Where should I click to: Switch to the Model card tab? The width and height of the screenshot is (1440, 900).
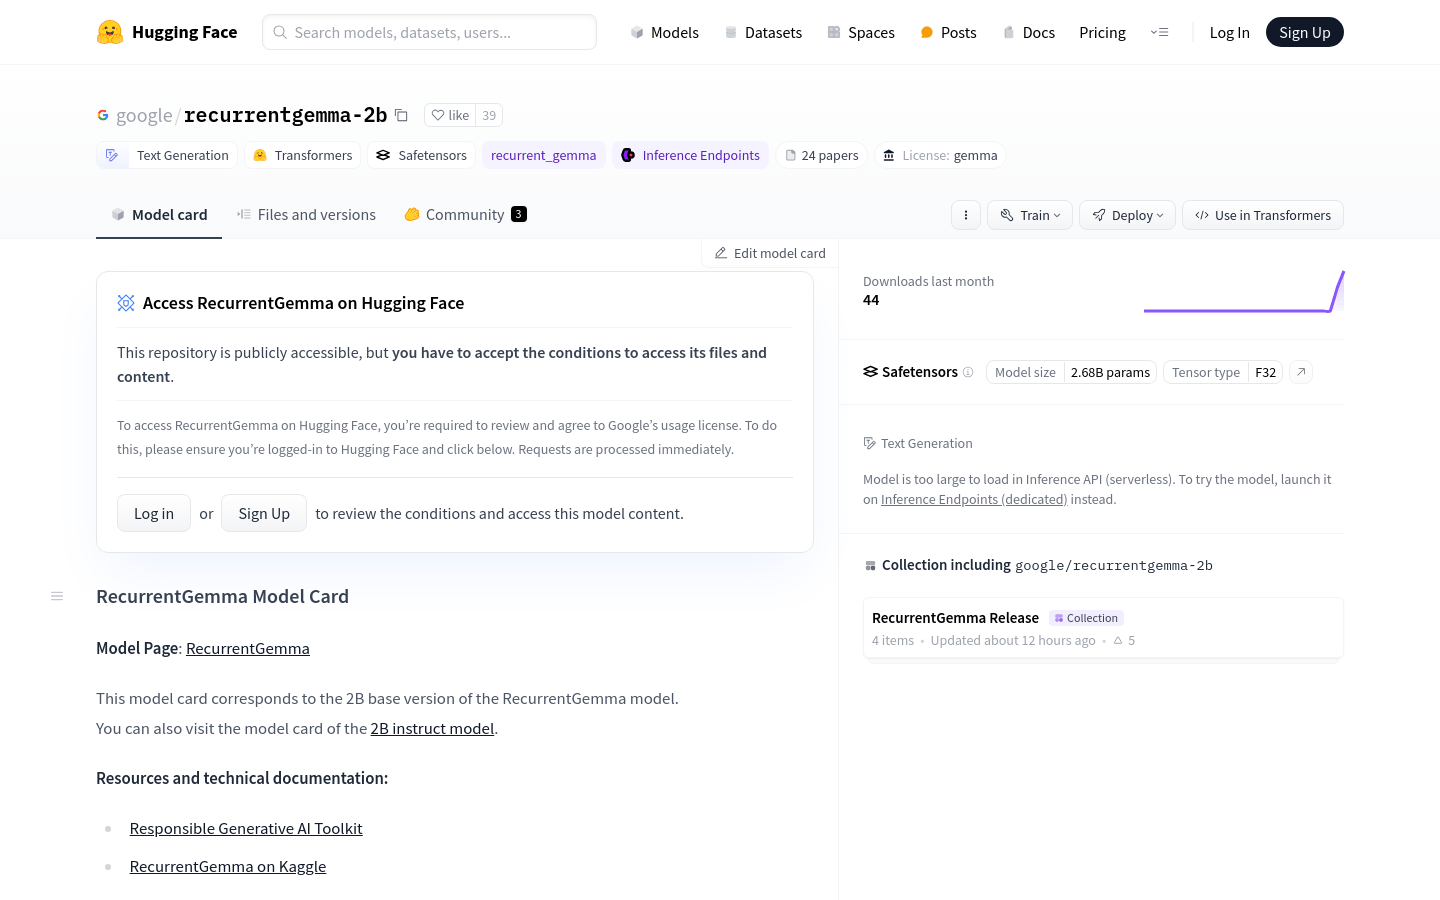pyautogui.click(x=159, y=215)
